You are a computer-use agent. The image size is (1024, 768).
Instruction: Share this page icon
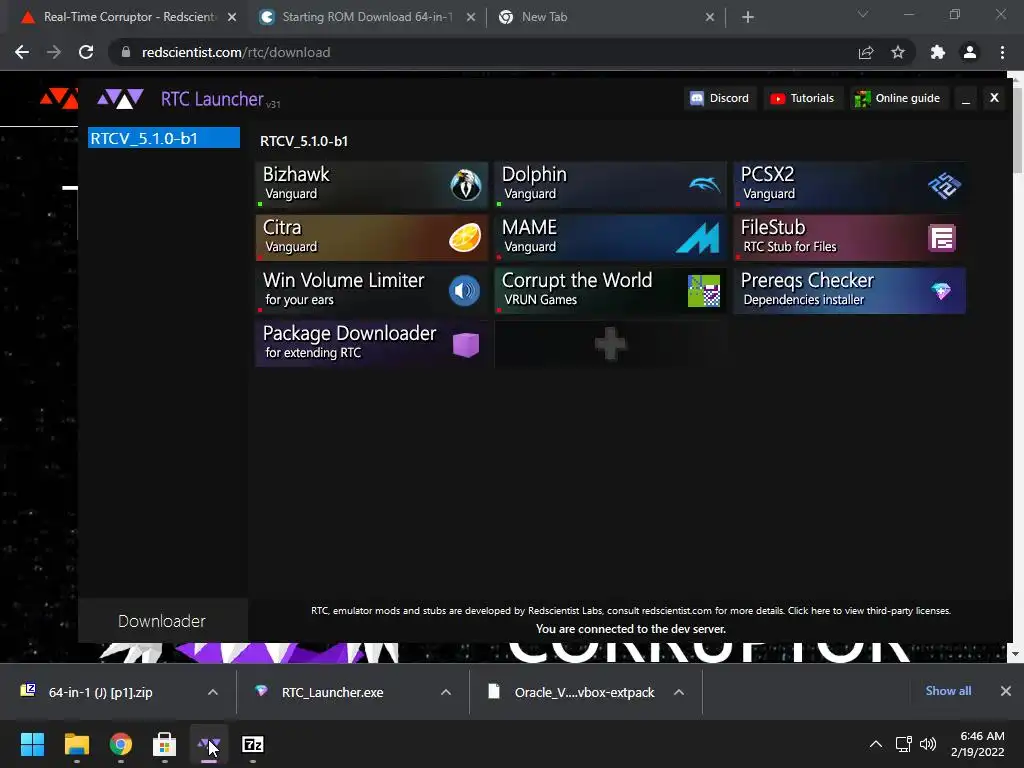(866, 52)
